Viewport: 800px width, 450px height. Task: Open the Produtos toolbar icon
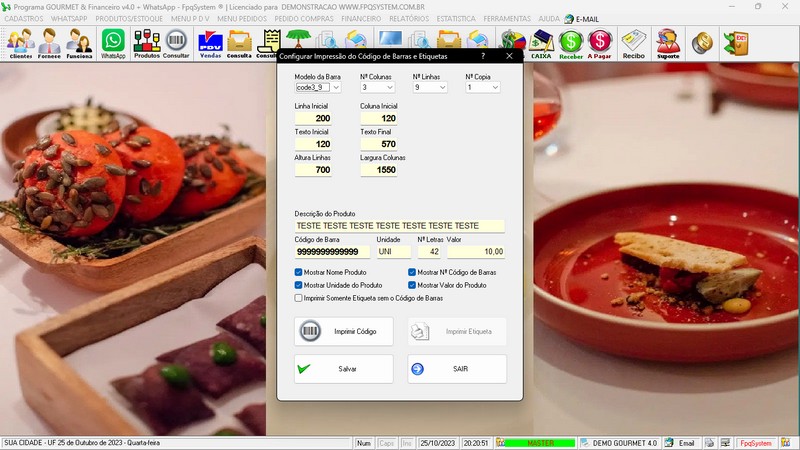tap(147, 43)
